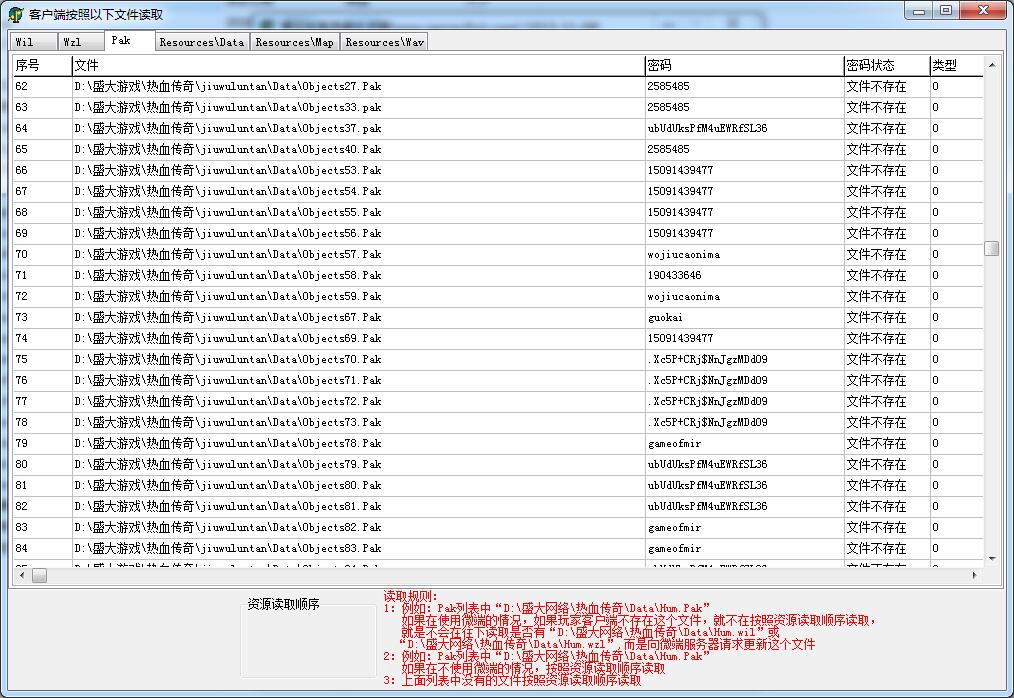
Task: Select row 65 Objects40.Pak file path
Action: tap(228, 149)
